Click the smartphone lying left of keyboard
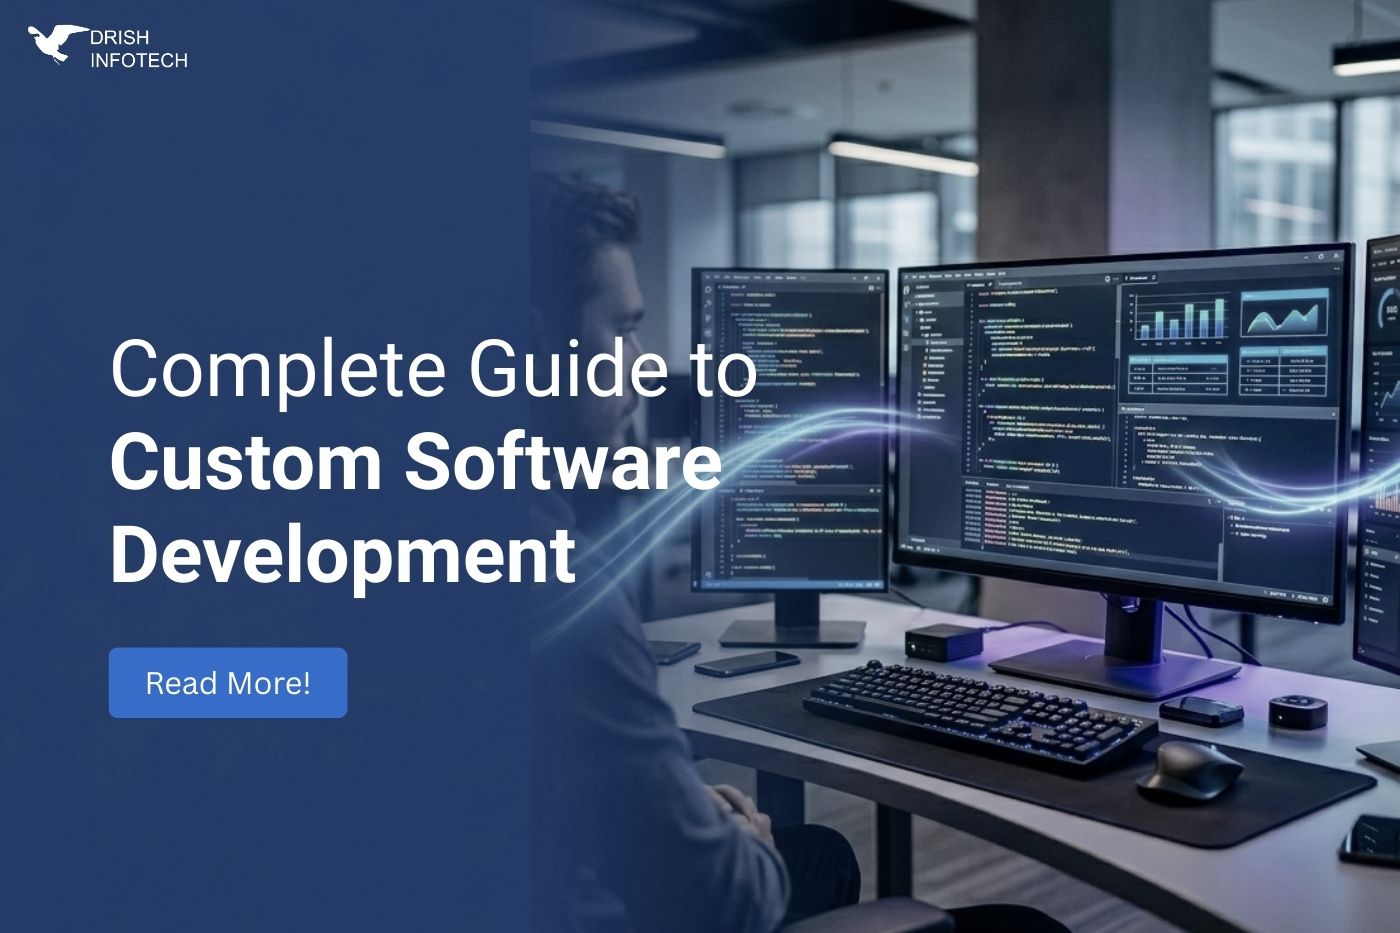The width and height of the screenshot is (1400, 933). (x=747, y=663)
